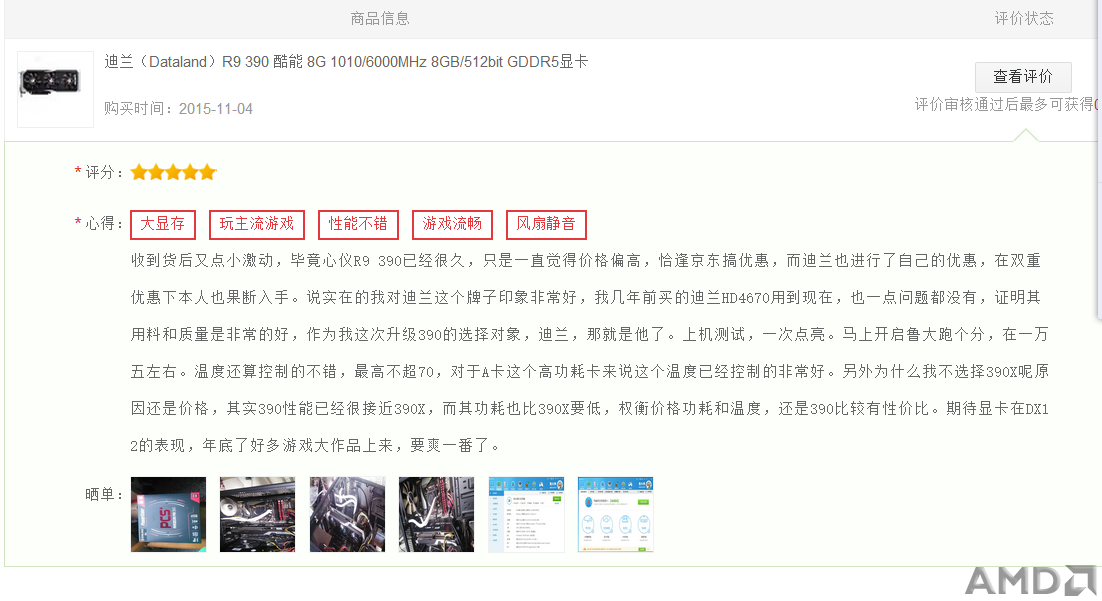Click the 查看评价 button

coord(1023,77)
